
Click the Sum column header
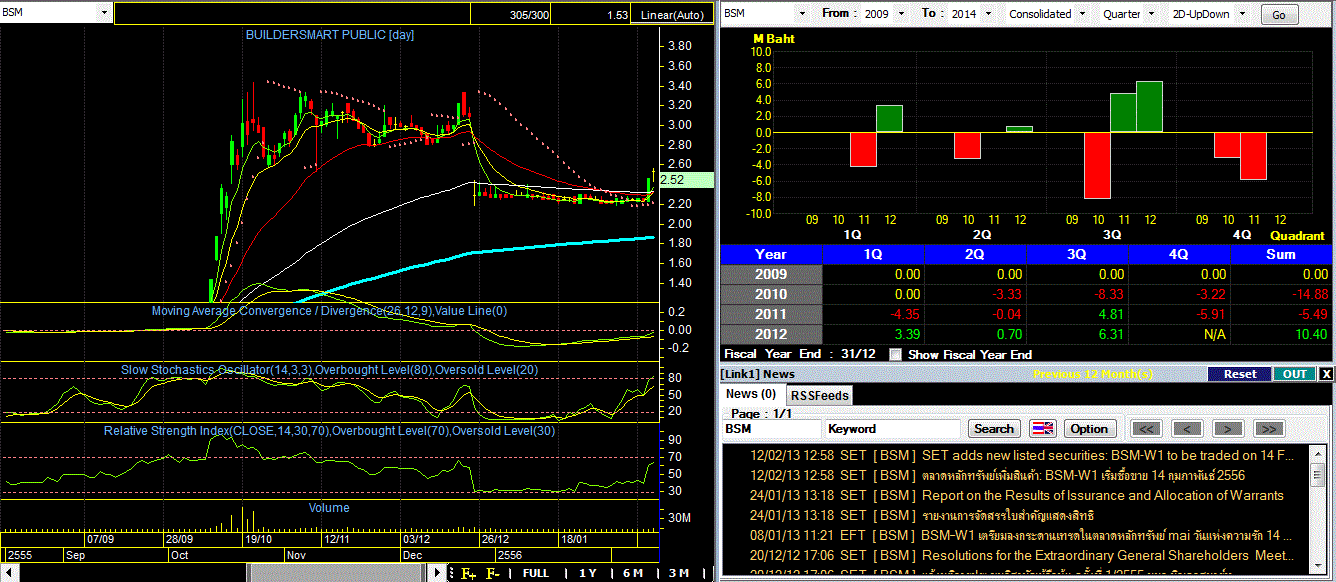pos(1281,254)
